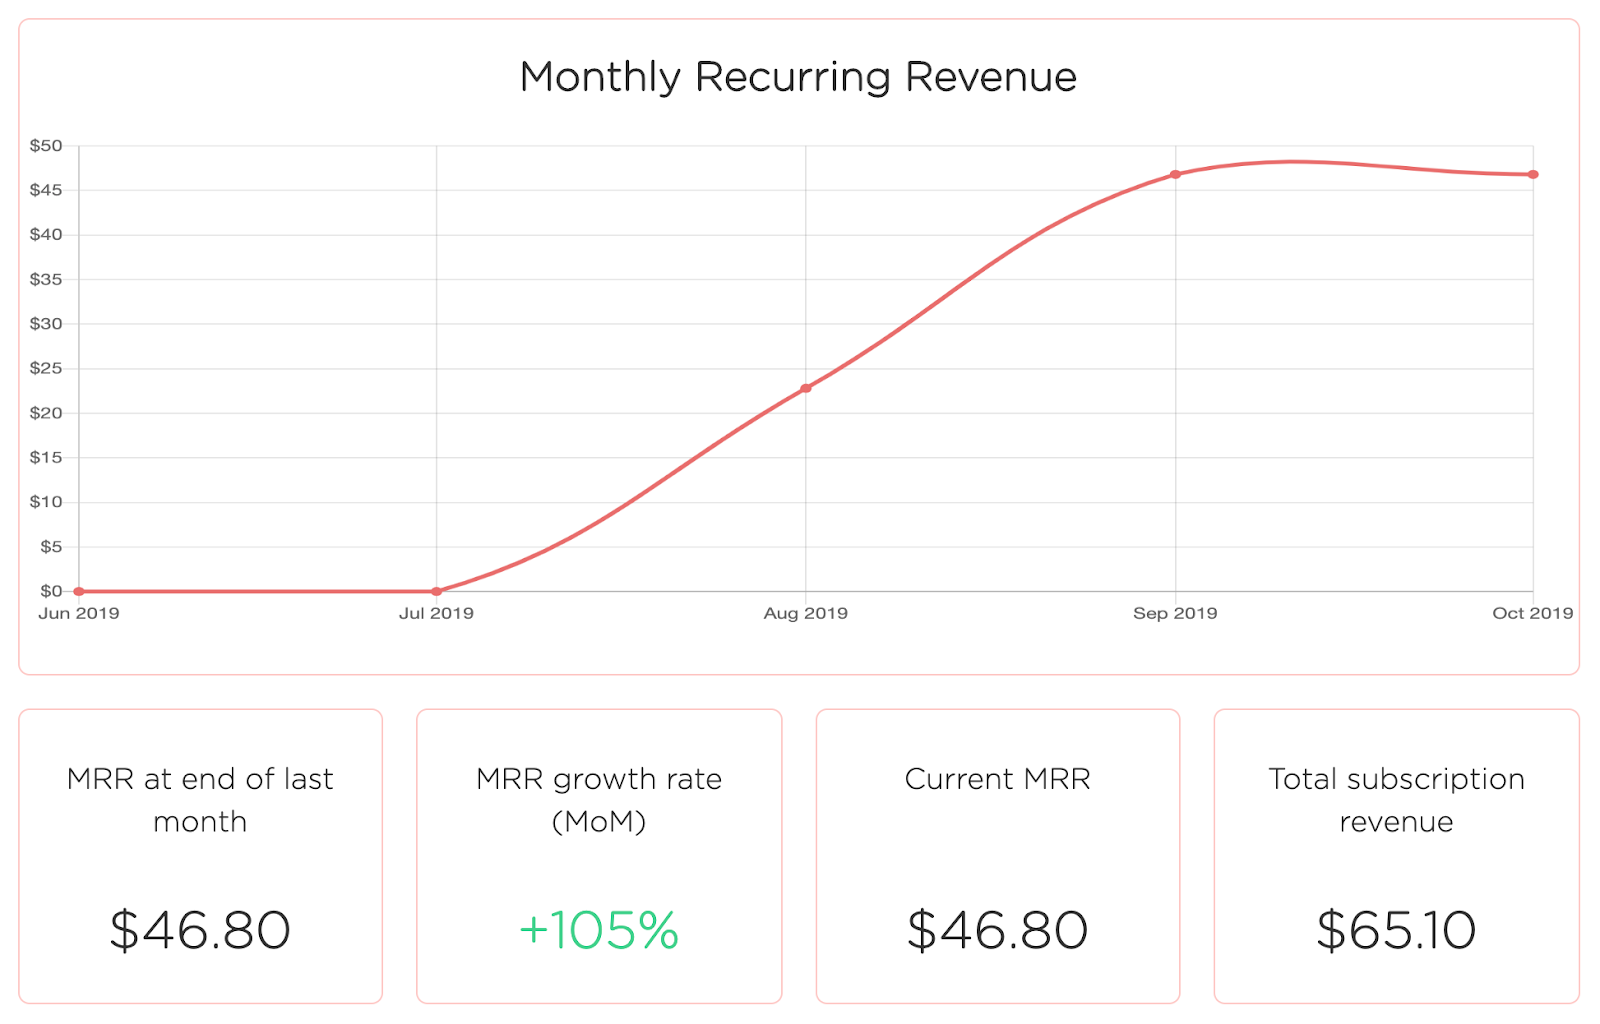Click the Jun 2019 data point

pos(79,591)
